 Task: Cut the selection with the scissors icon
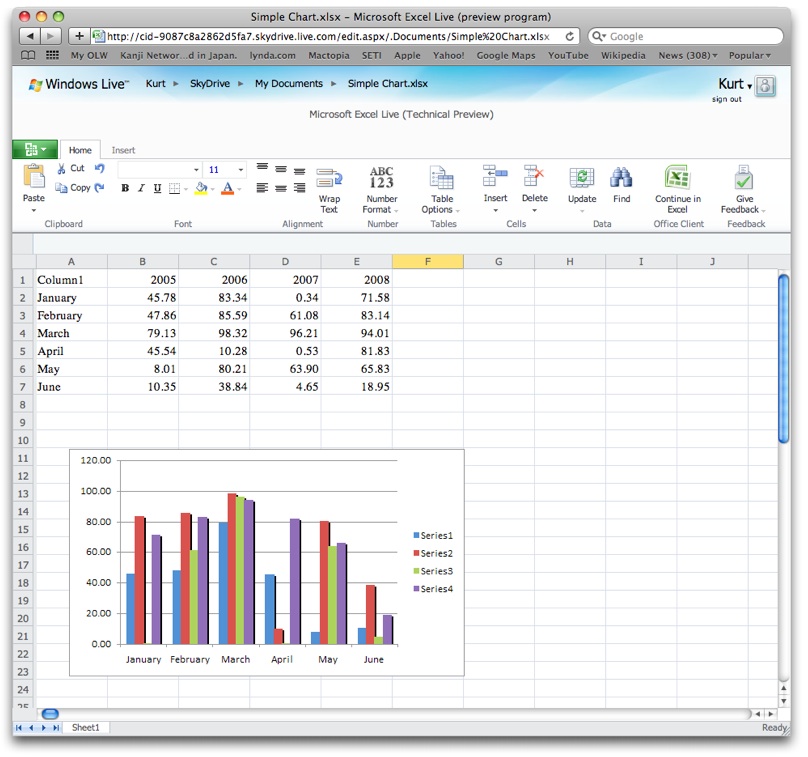[61, 169]
